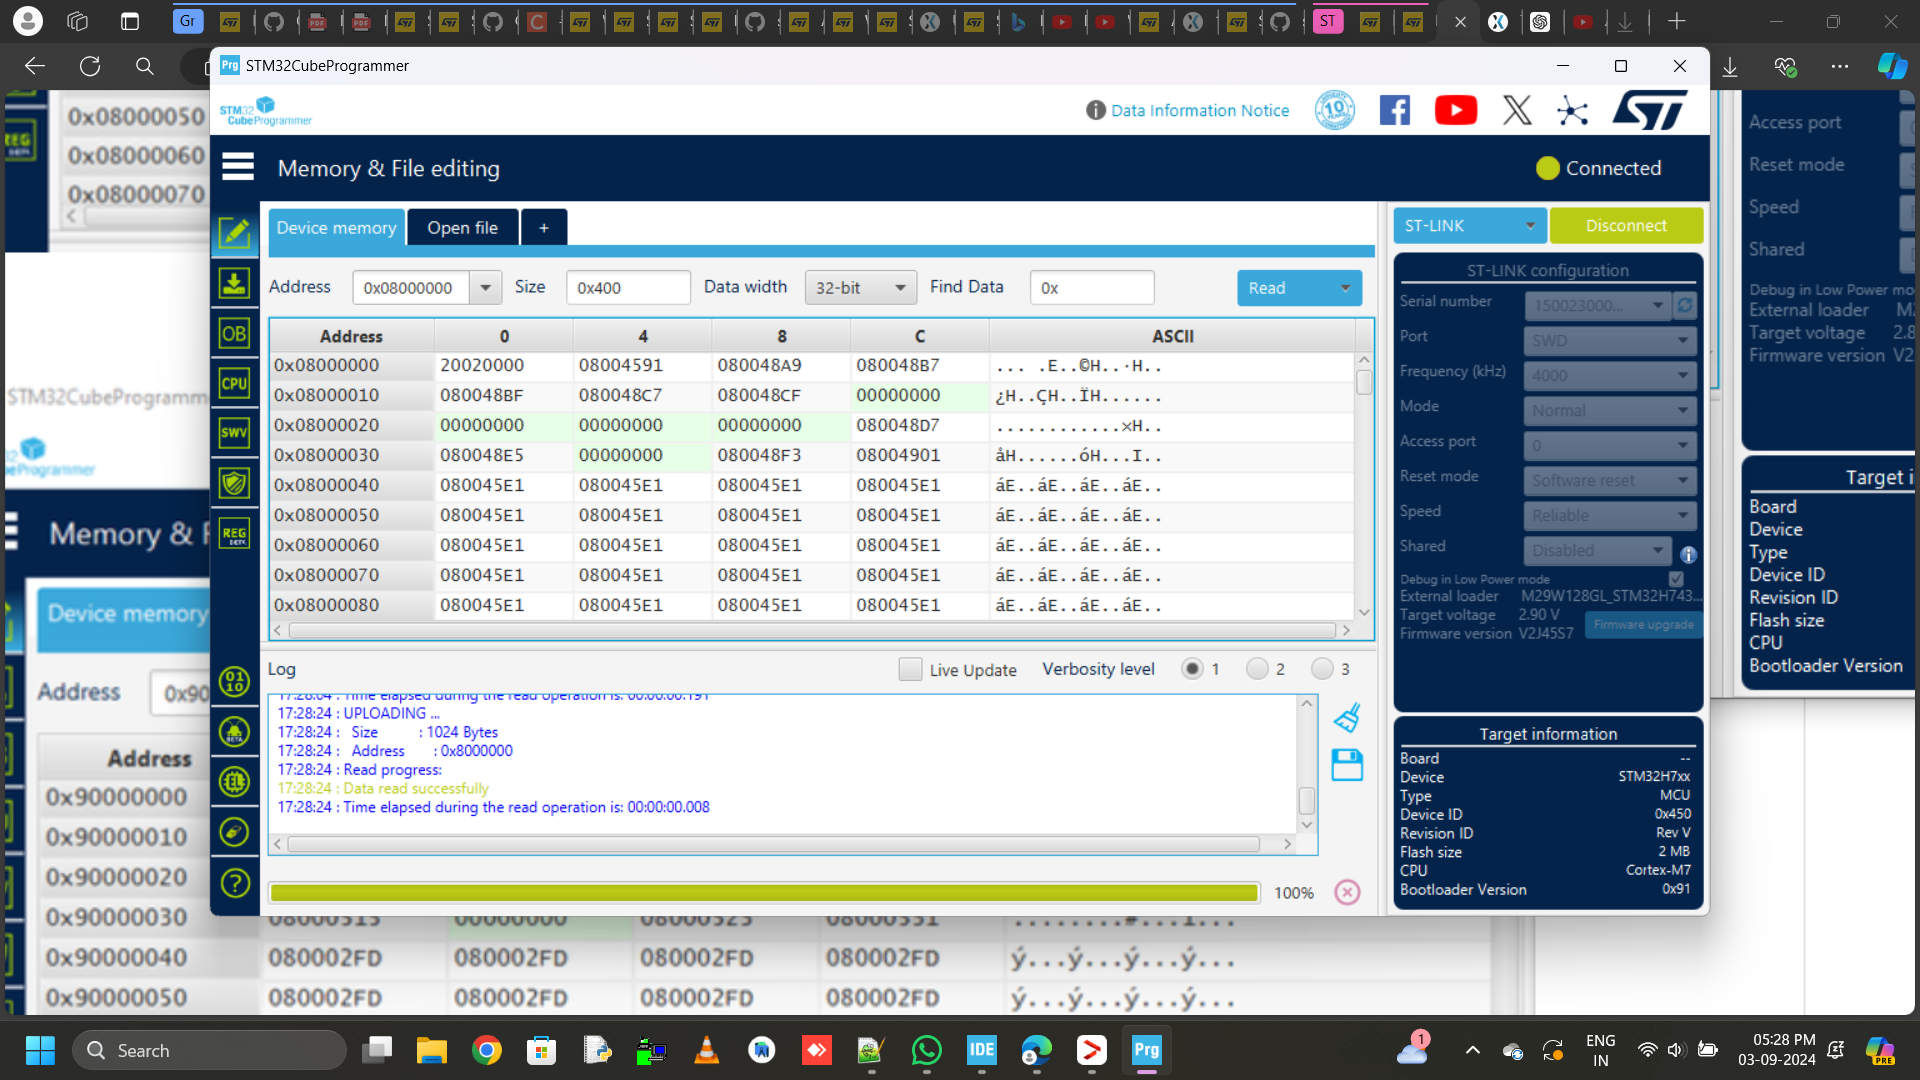Toggle Debug in Low Power mode
The image size is (1920, 1080).
point(1676,578)
